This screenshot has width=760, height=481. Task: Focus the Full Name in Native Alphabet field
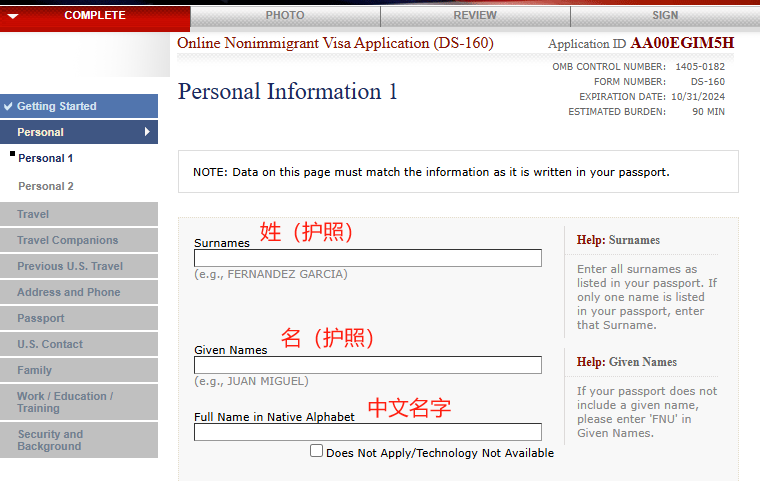tap(367, 432)
